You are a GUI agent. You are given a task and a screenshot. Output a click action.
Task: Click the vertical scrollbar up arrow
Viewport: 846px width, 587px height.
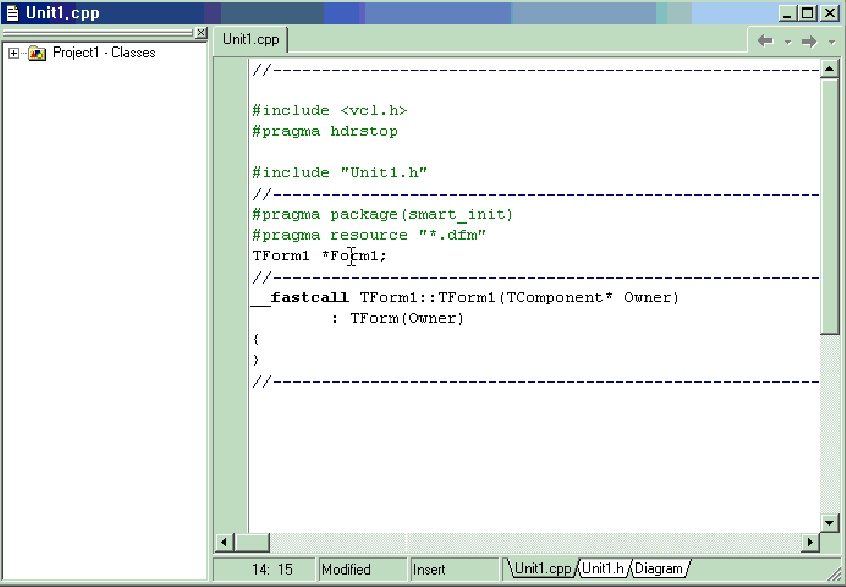829,70
